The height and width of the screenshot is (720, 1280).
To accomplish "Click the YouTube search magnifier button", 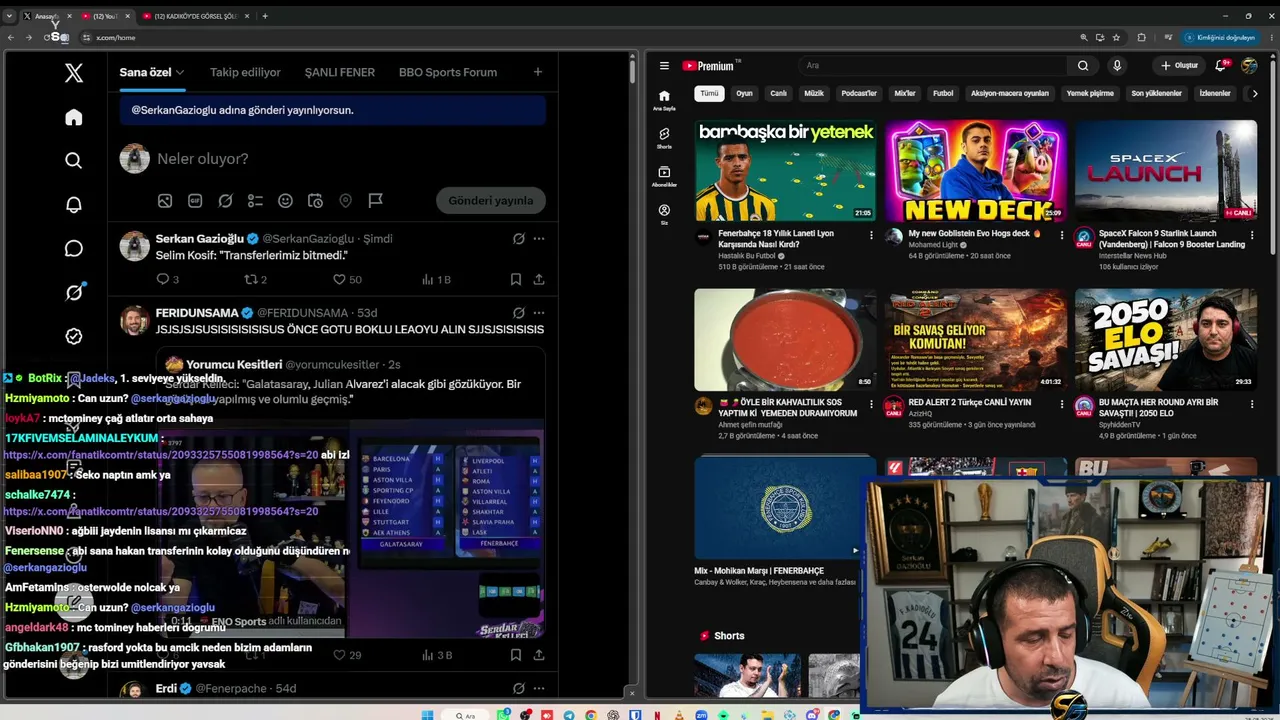I will 1082,66.
